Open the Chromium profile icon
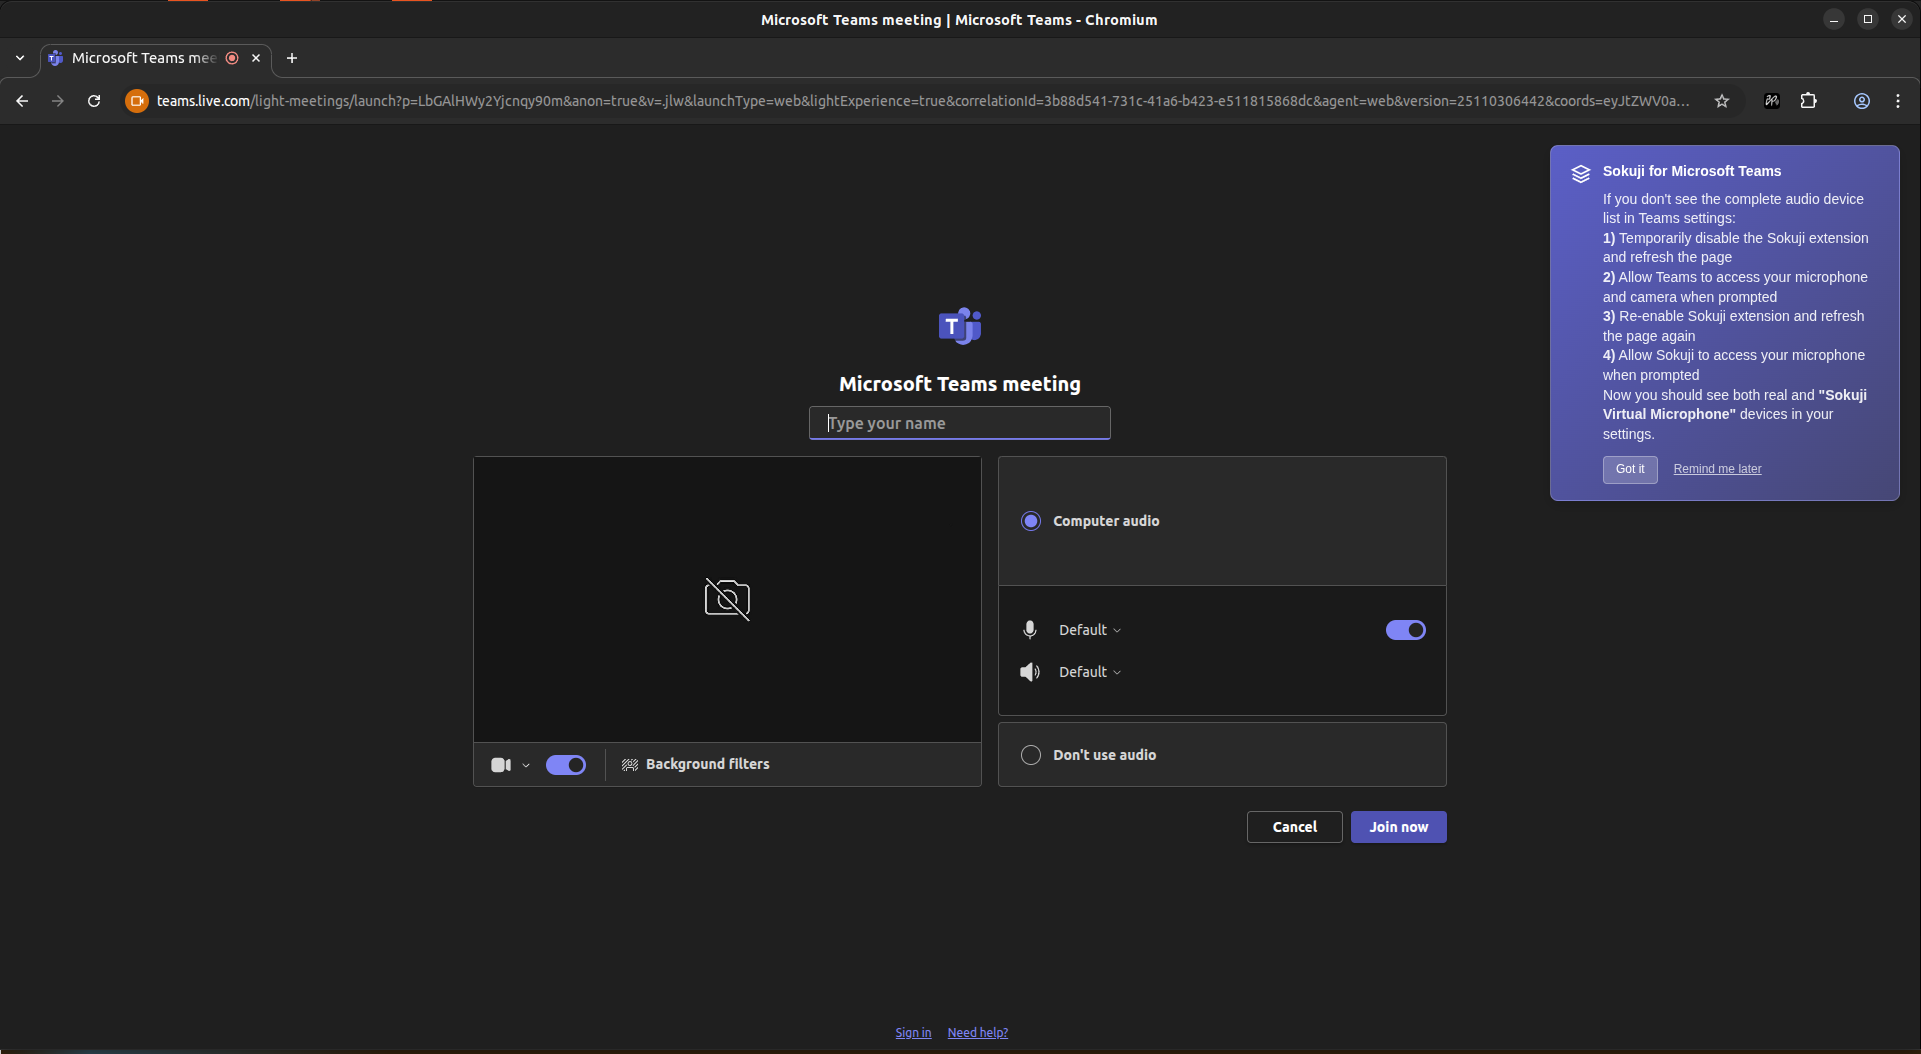 1862,101
